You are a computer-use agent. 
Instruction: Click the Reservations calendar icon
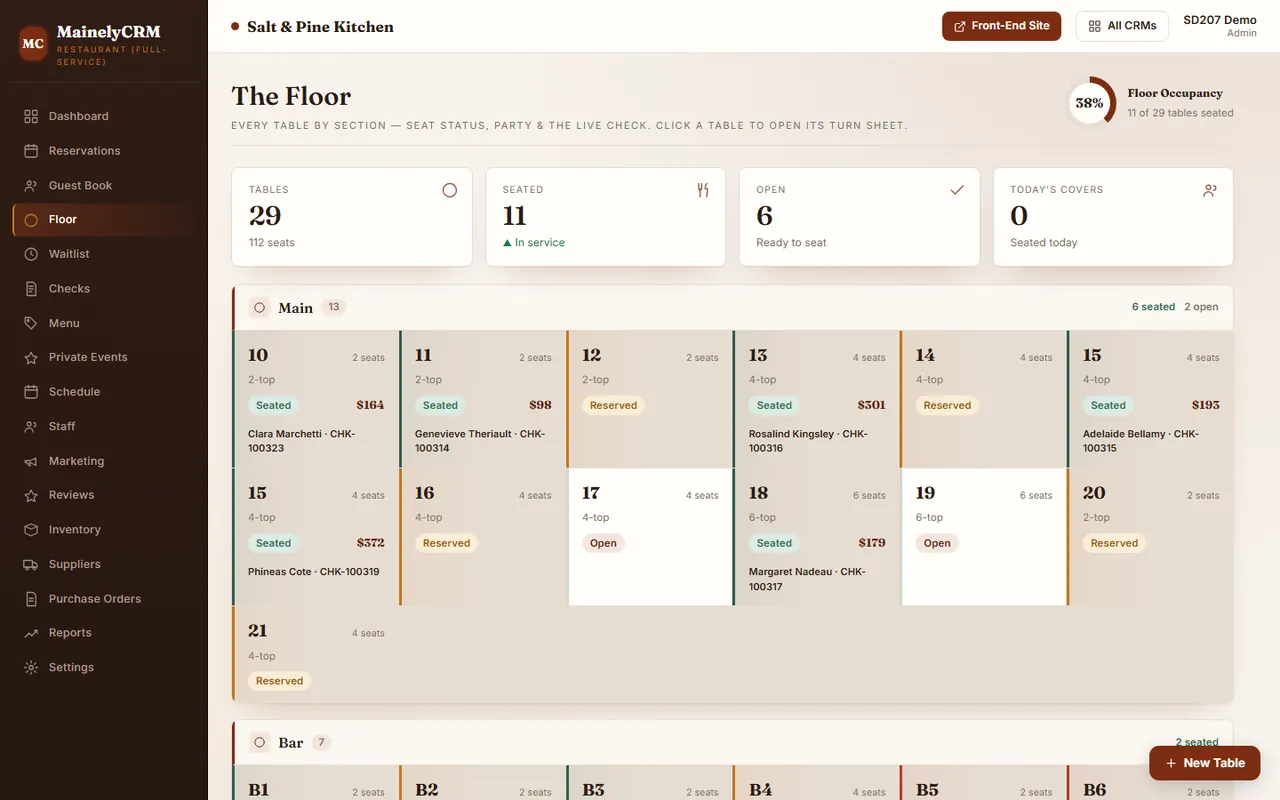coord(31,151)
